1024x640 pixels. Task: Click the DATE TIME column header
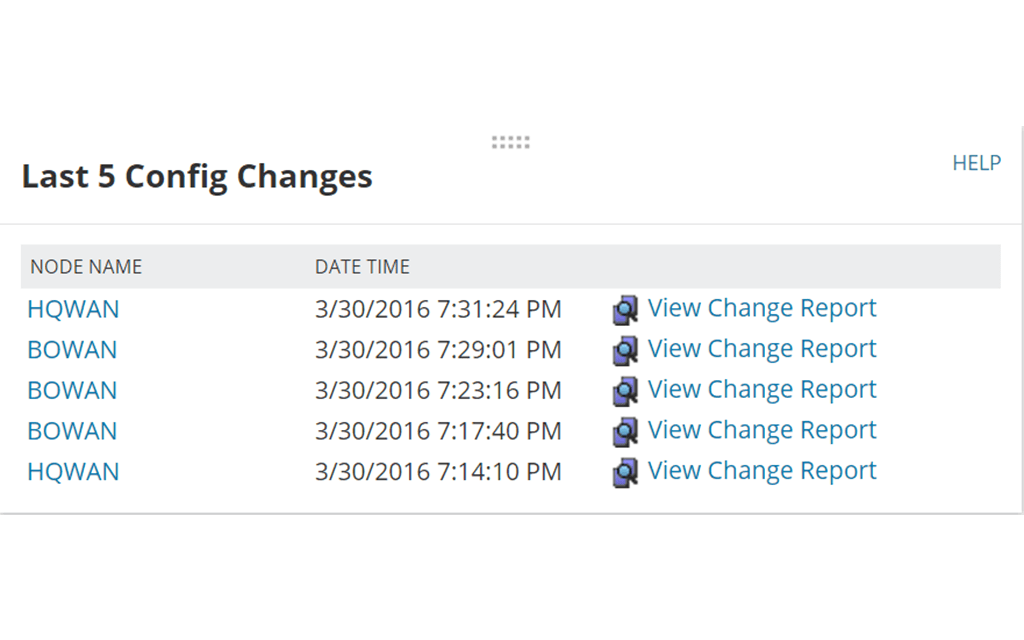click(362, 266)
